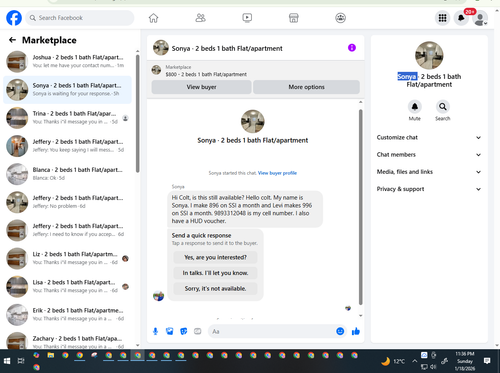
Task: Open Jeffery chat saying No problem
Action: 67,202
